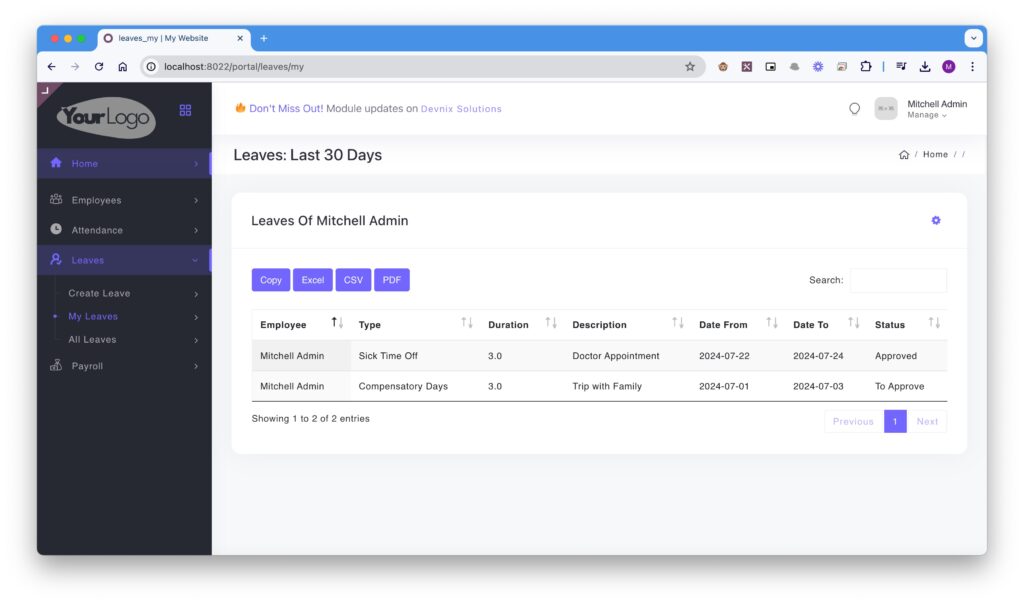The width and height of the screenshot is (1024, 604).
Task: Click the settings gear in Leaves card
Action: pos(936,221)
